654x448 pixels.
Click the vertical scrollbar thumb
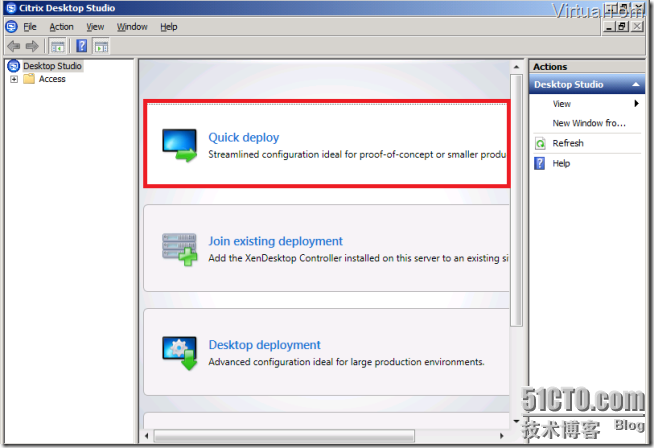(x=516, y=201)
